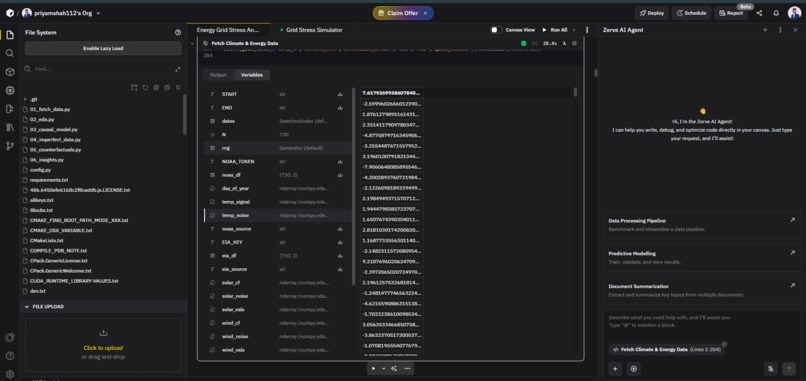Image resolution: width=806 pixels, height=381 pixels.
Task: Click the Deploy button
Action: [x=651, y=13]
